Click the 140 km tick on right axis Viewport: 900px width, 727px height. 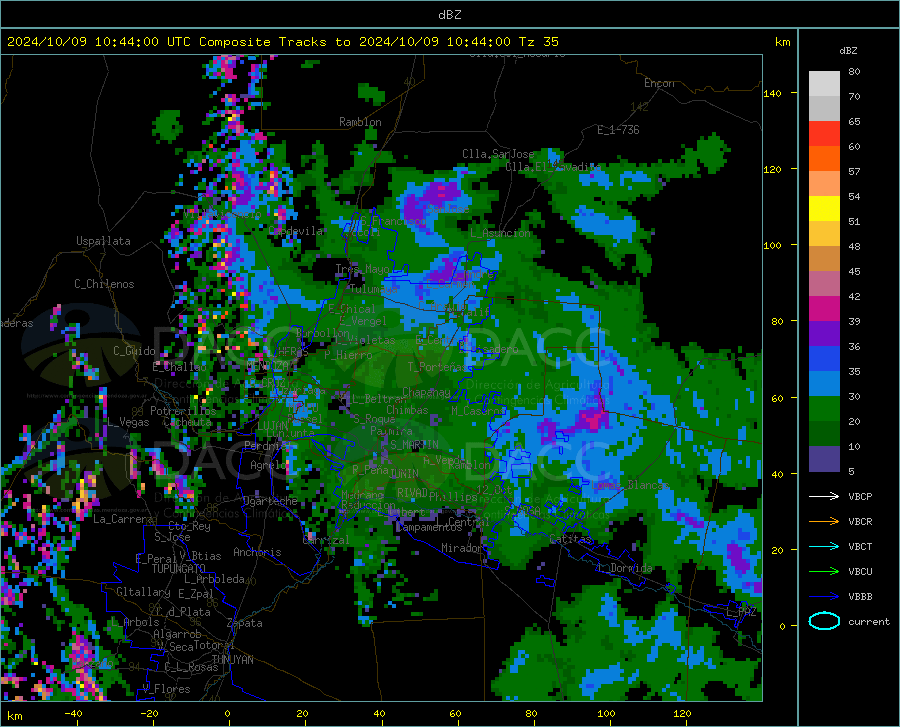click(773, 93)
